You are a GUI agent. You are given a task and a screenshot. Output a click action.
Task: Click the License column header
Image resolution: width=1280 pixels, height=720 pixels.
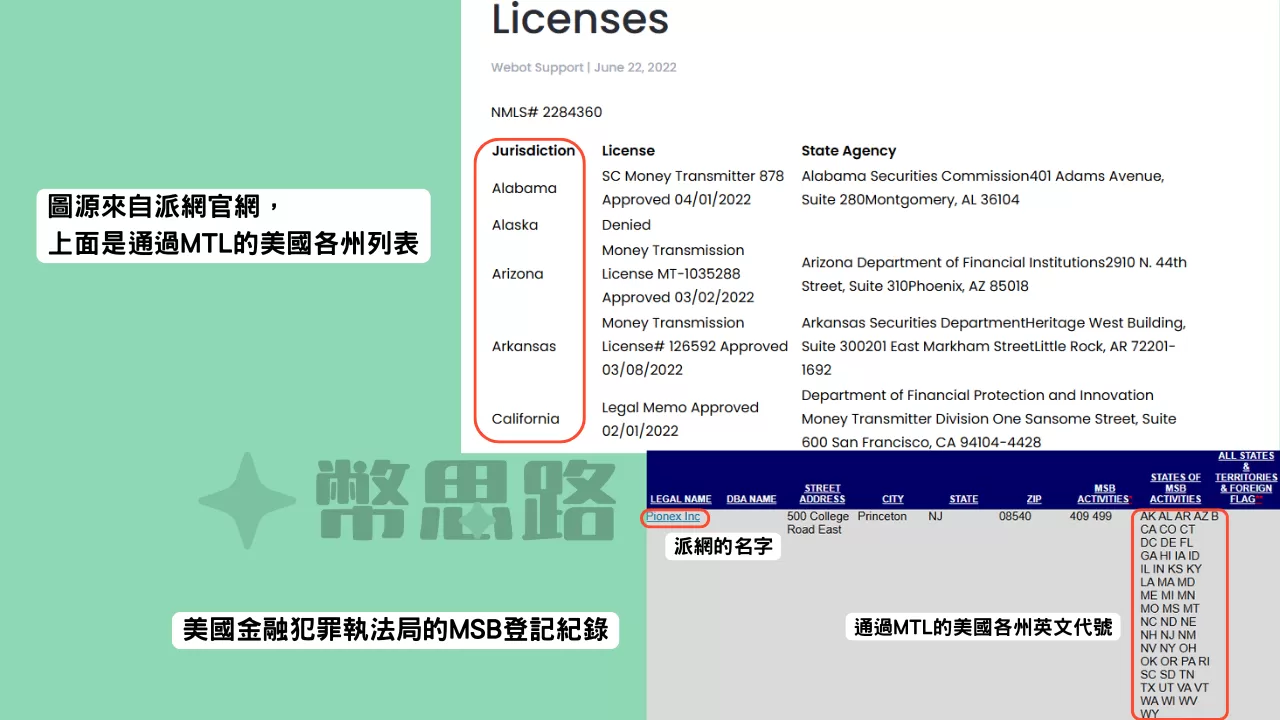(628, 151)
